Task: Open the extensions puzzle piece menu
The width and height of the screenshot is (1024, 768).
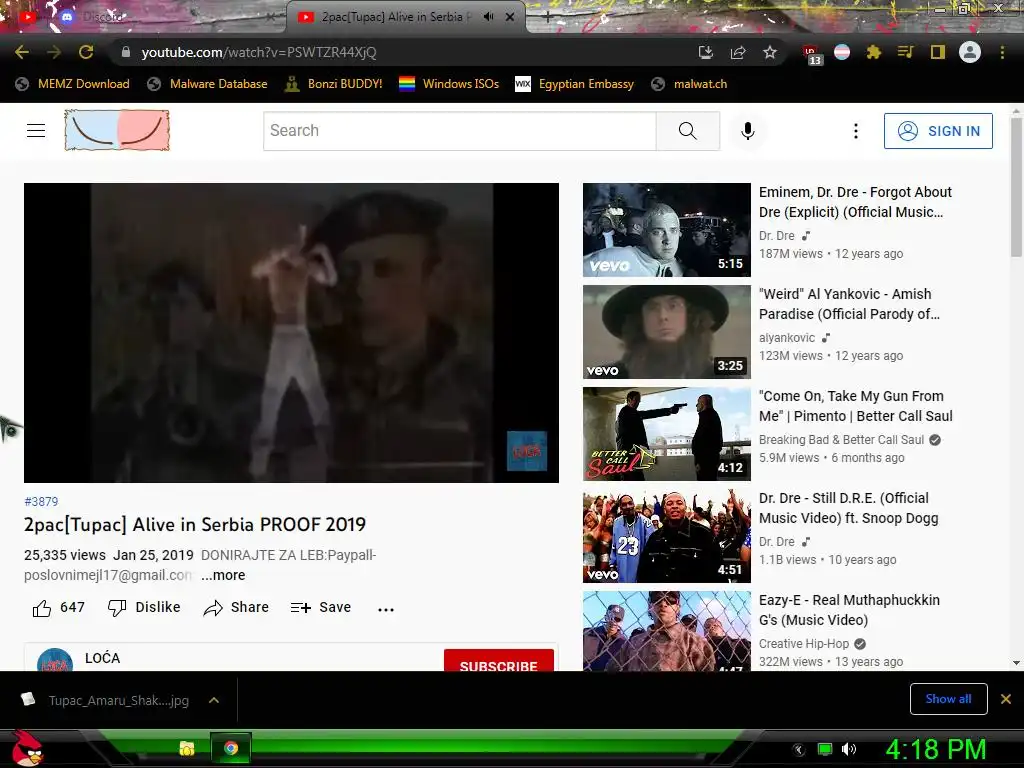Action: 874,52
